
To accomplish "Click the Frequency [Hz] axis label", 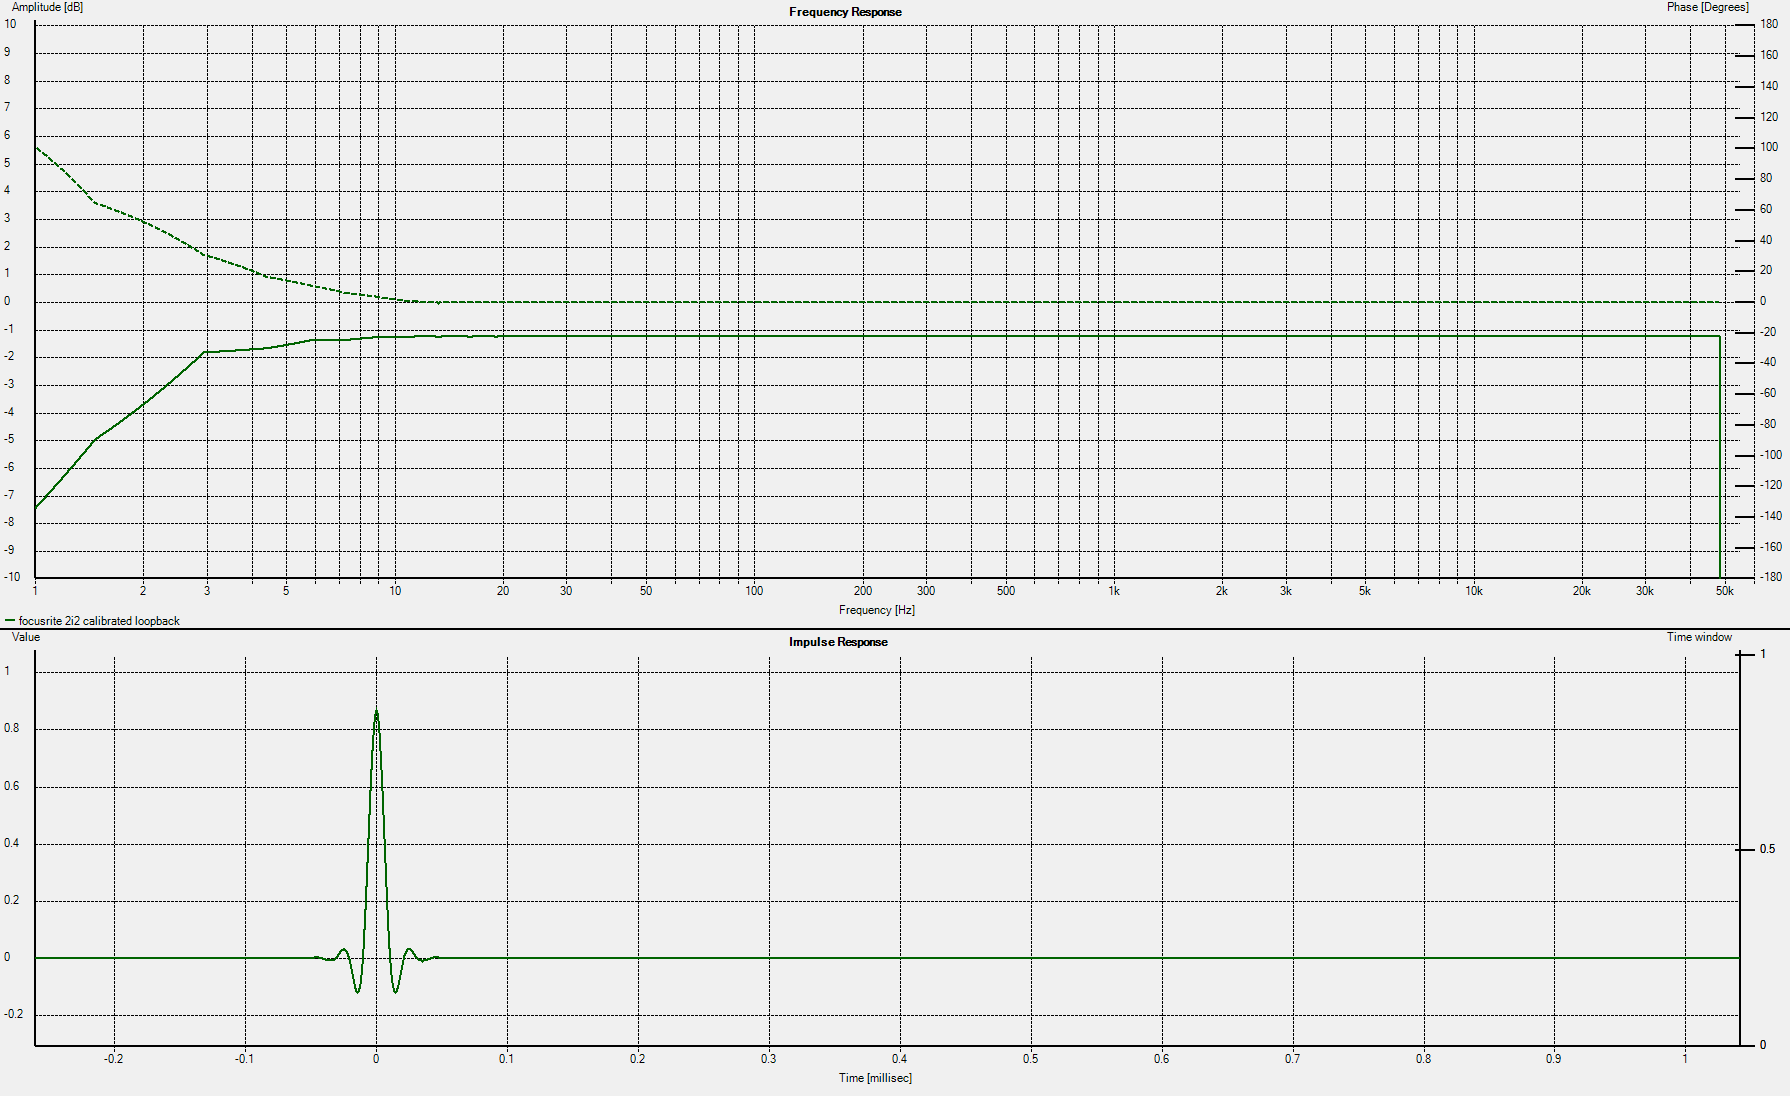I will tap(877, 610).
